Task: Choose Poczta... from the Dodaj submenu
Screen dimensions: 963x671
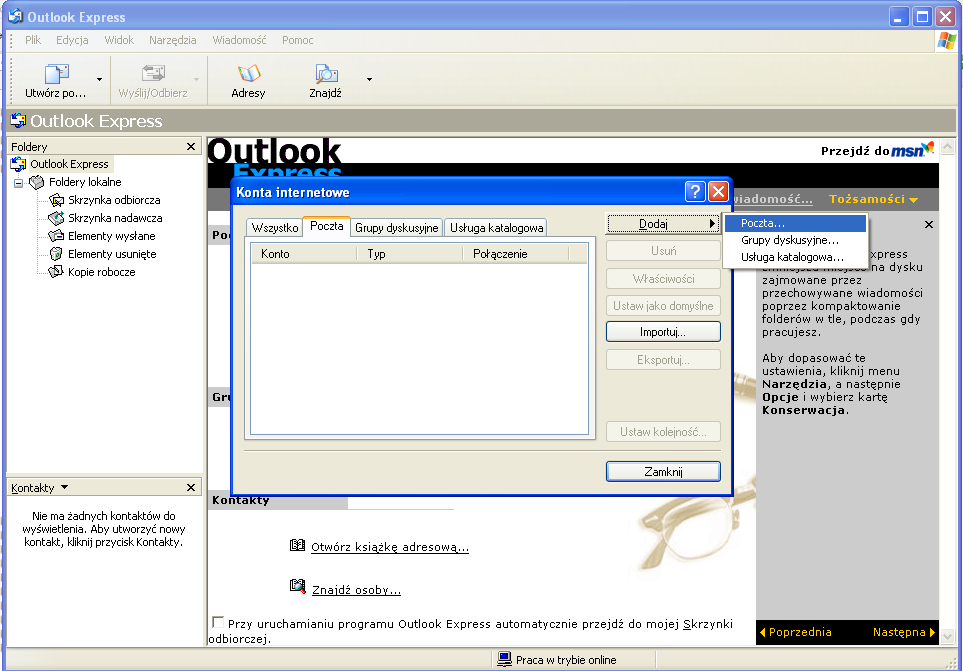Action: [795, 223]
